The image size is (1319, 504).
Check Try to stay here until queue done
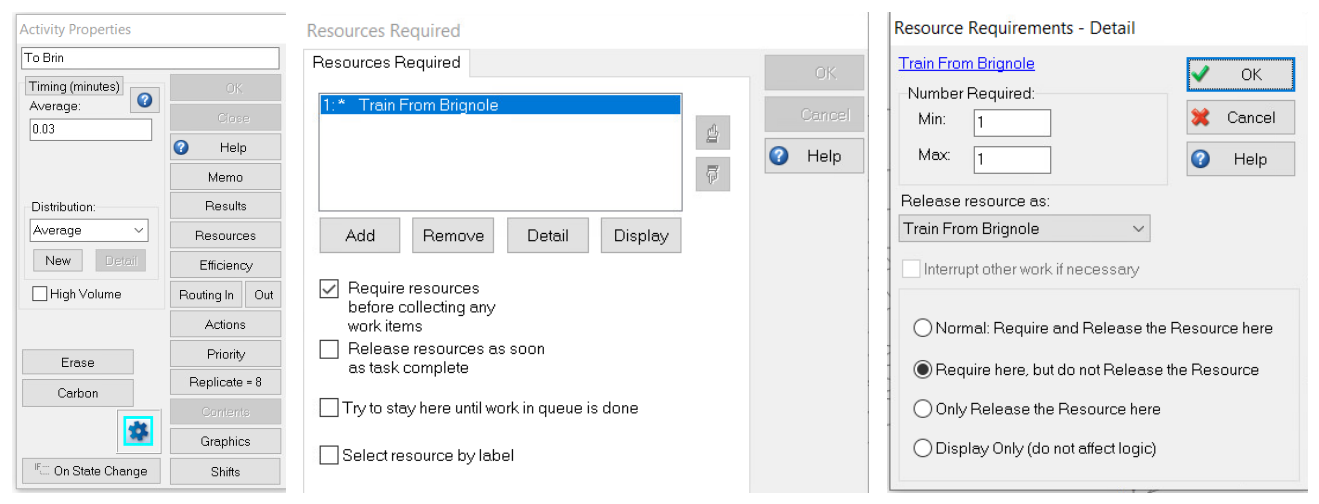tap(329, 408)
